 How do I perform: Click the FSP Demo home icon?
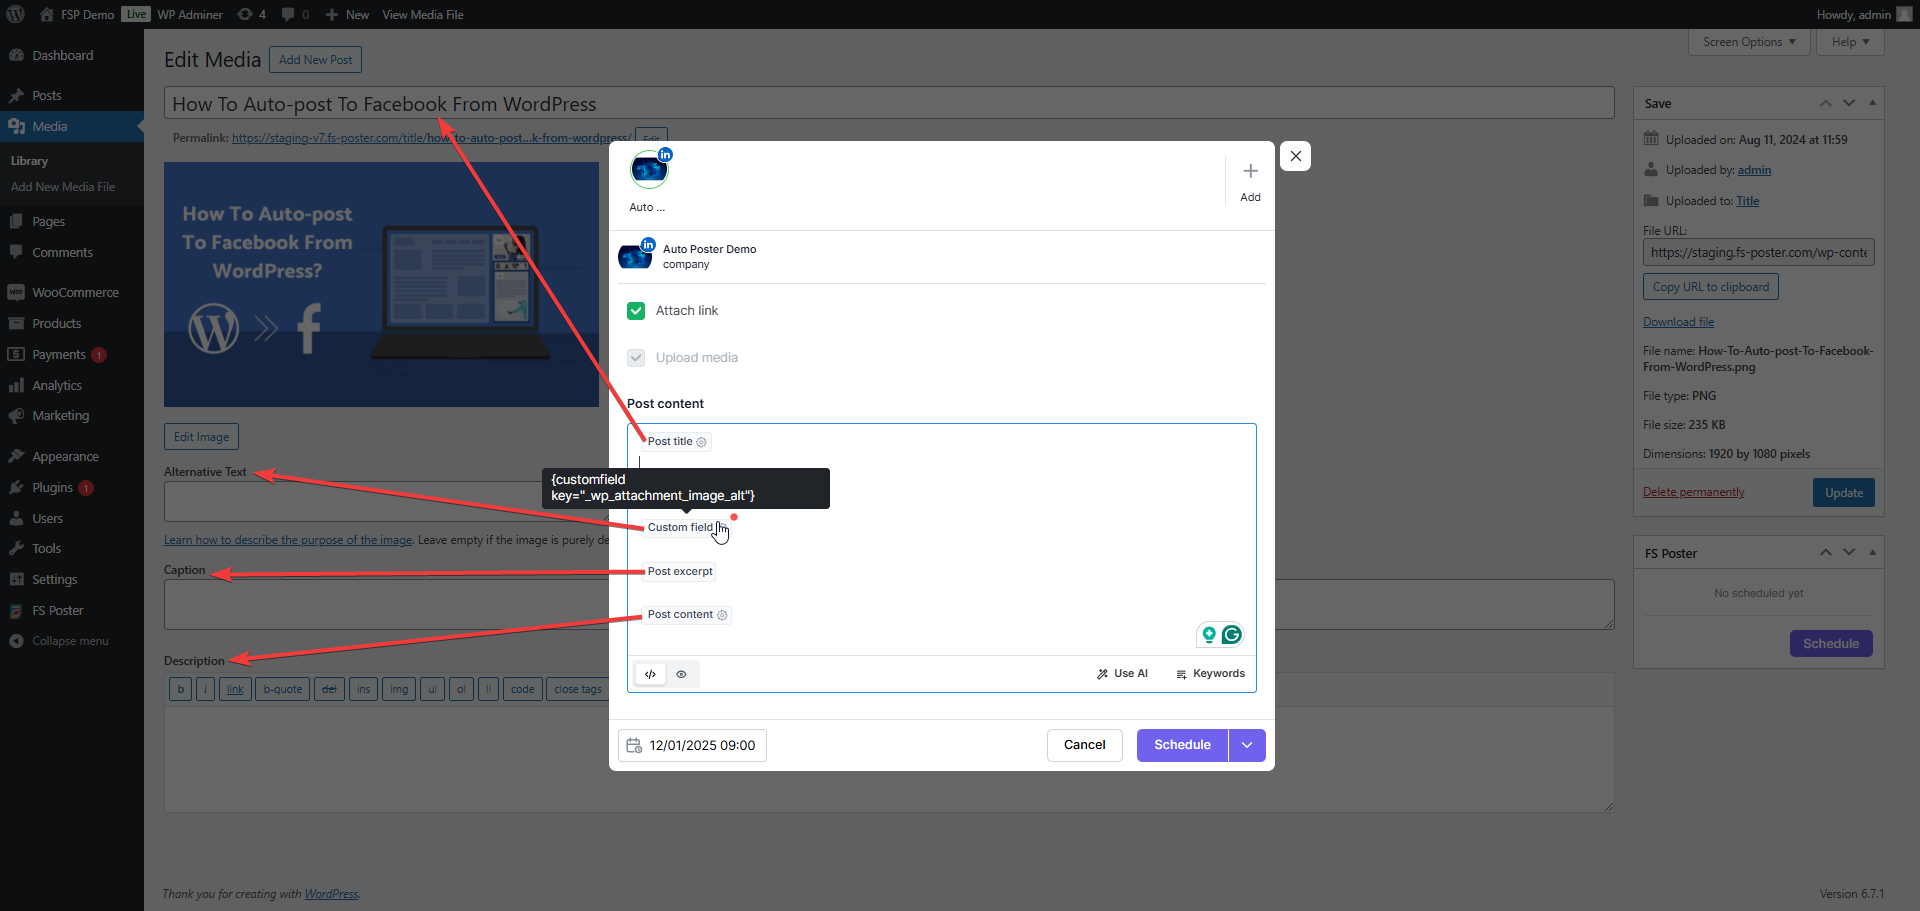click(47, 14)
